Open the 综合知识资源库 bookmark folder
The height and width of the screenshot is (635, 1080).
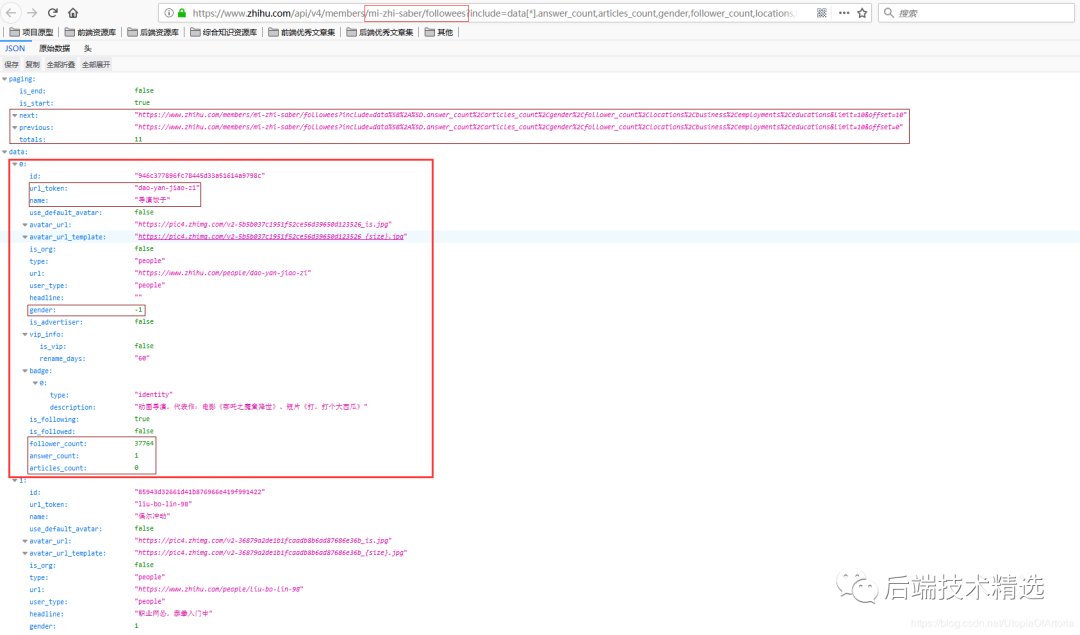[x=224, y=32]
